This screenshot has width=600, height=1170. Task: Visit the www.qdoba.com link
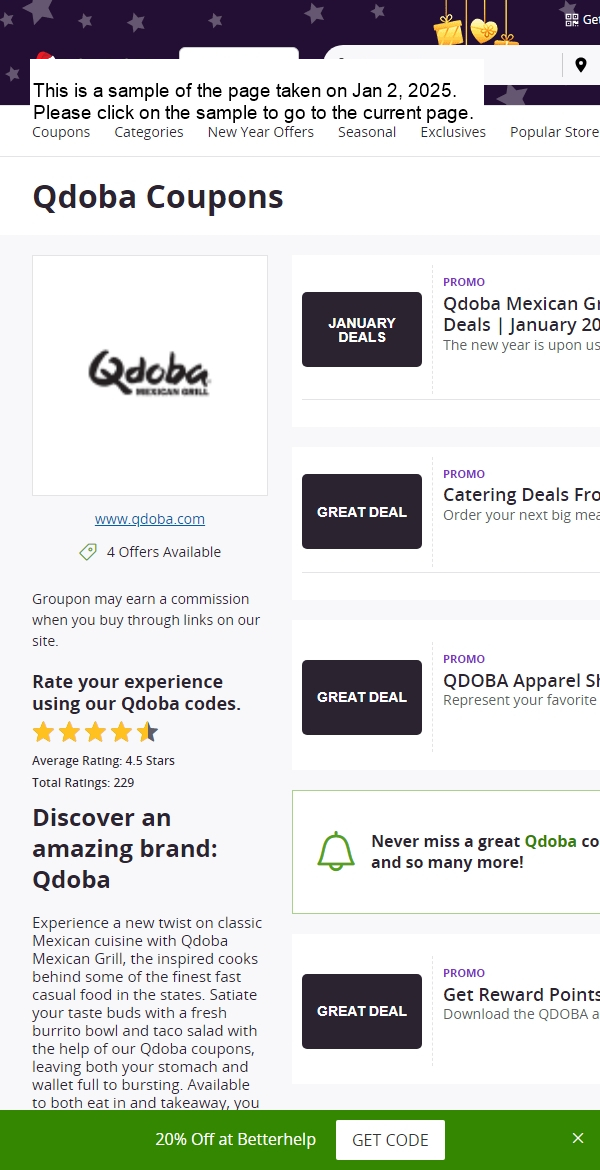(150, 519)
